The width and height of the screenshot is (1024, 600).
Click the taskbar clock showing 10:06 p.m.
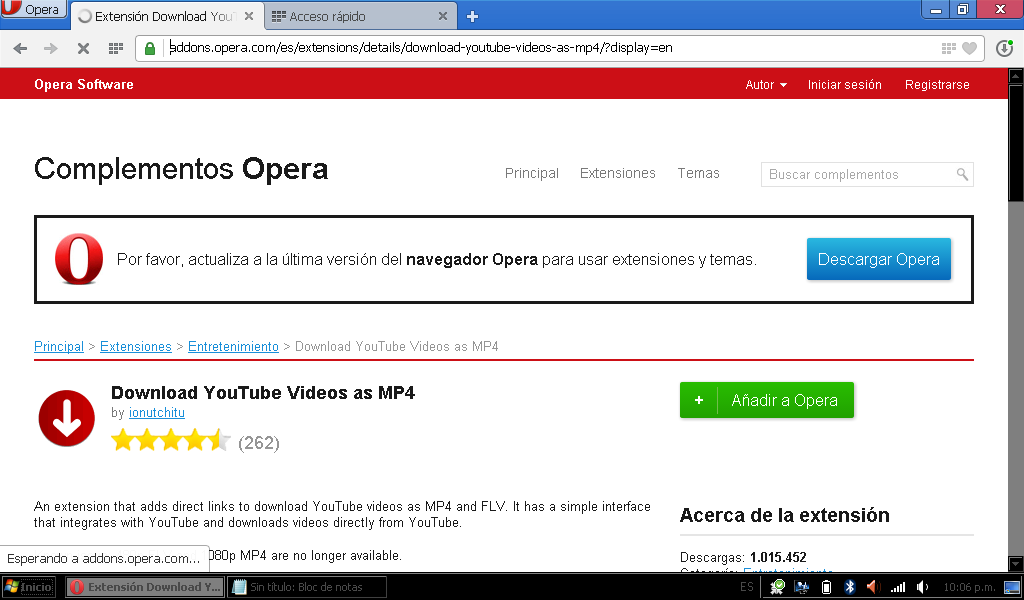coord(969,587)
